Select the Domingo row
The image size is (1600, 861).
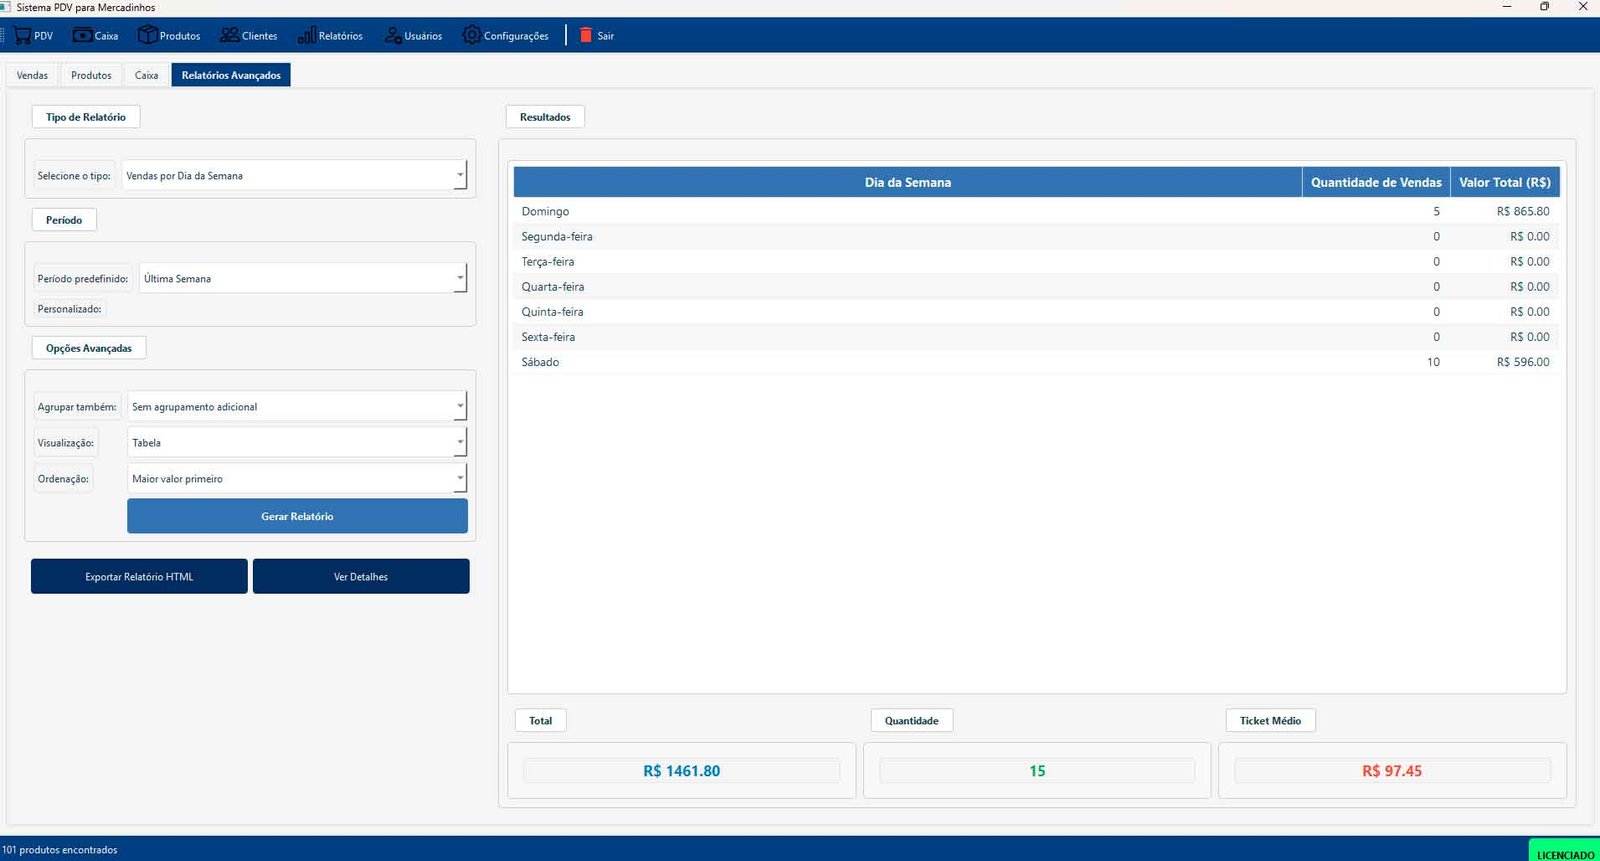[1036, 211]
